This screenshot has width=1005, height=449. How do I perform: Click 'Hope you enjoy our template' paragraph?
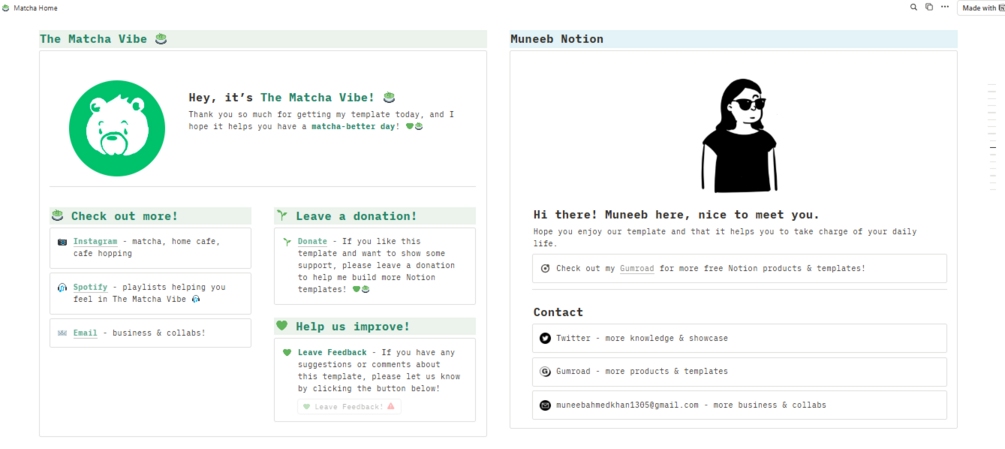coord(725,238)
